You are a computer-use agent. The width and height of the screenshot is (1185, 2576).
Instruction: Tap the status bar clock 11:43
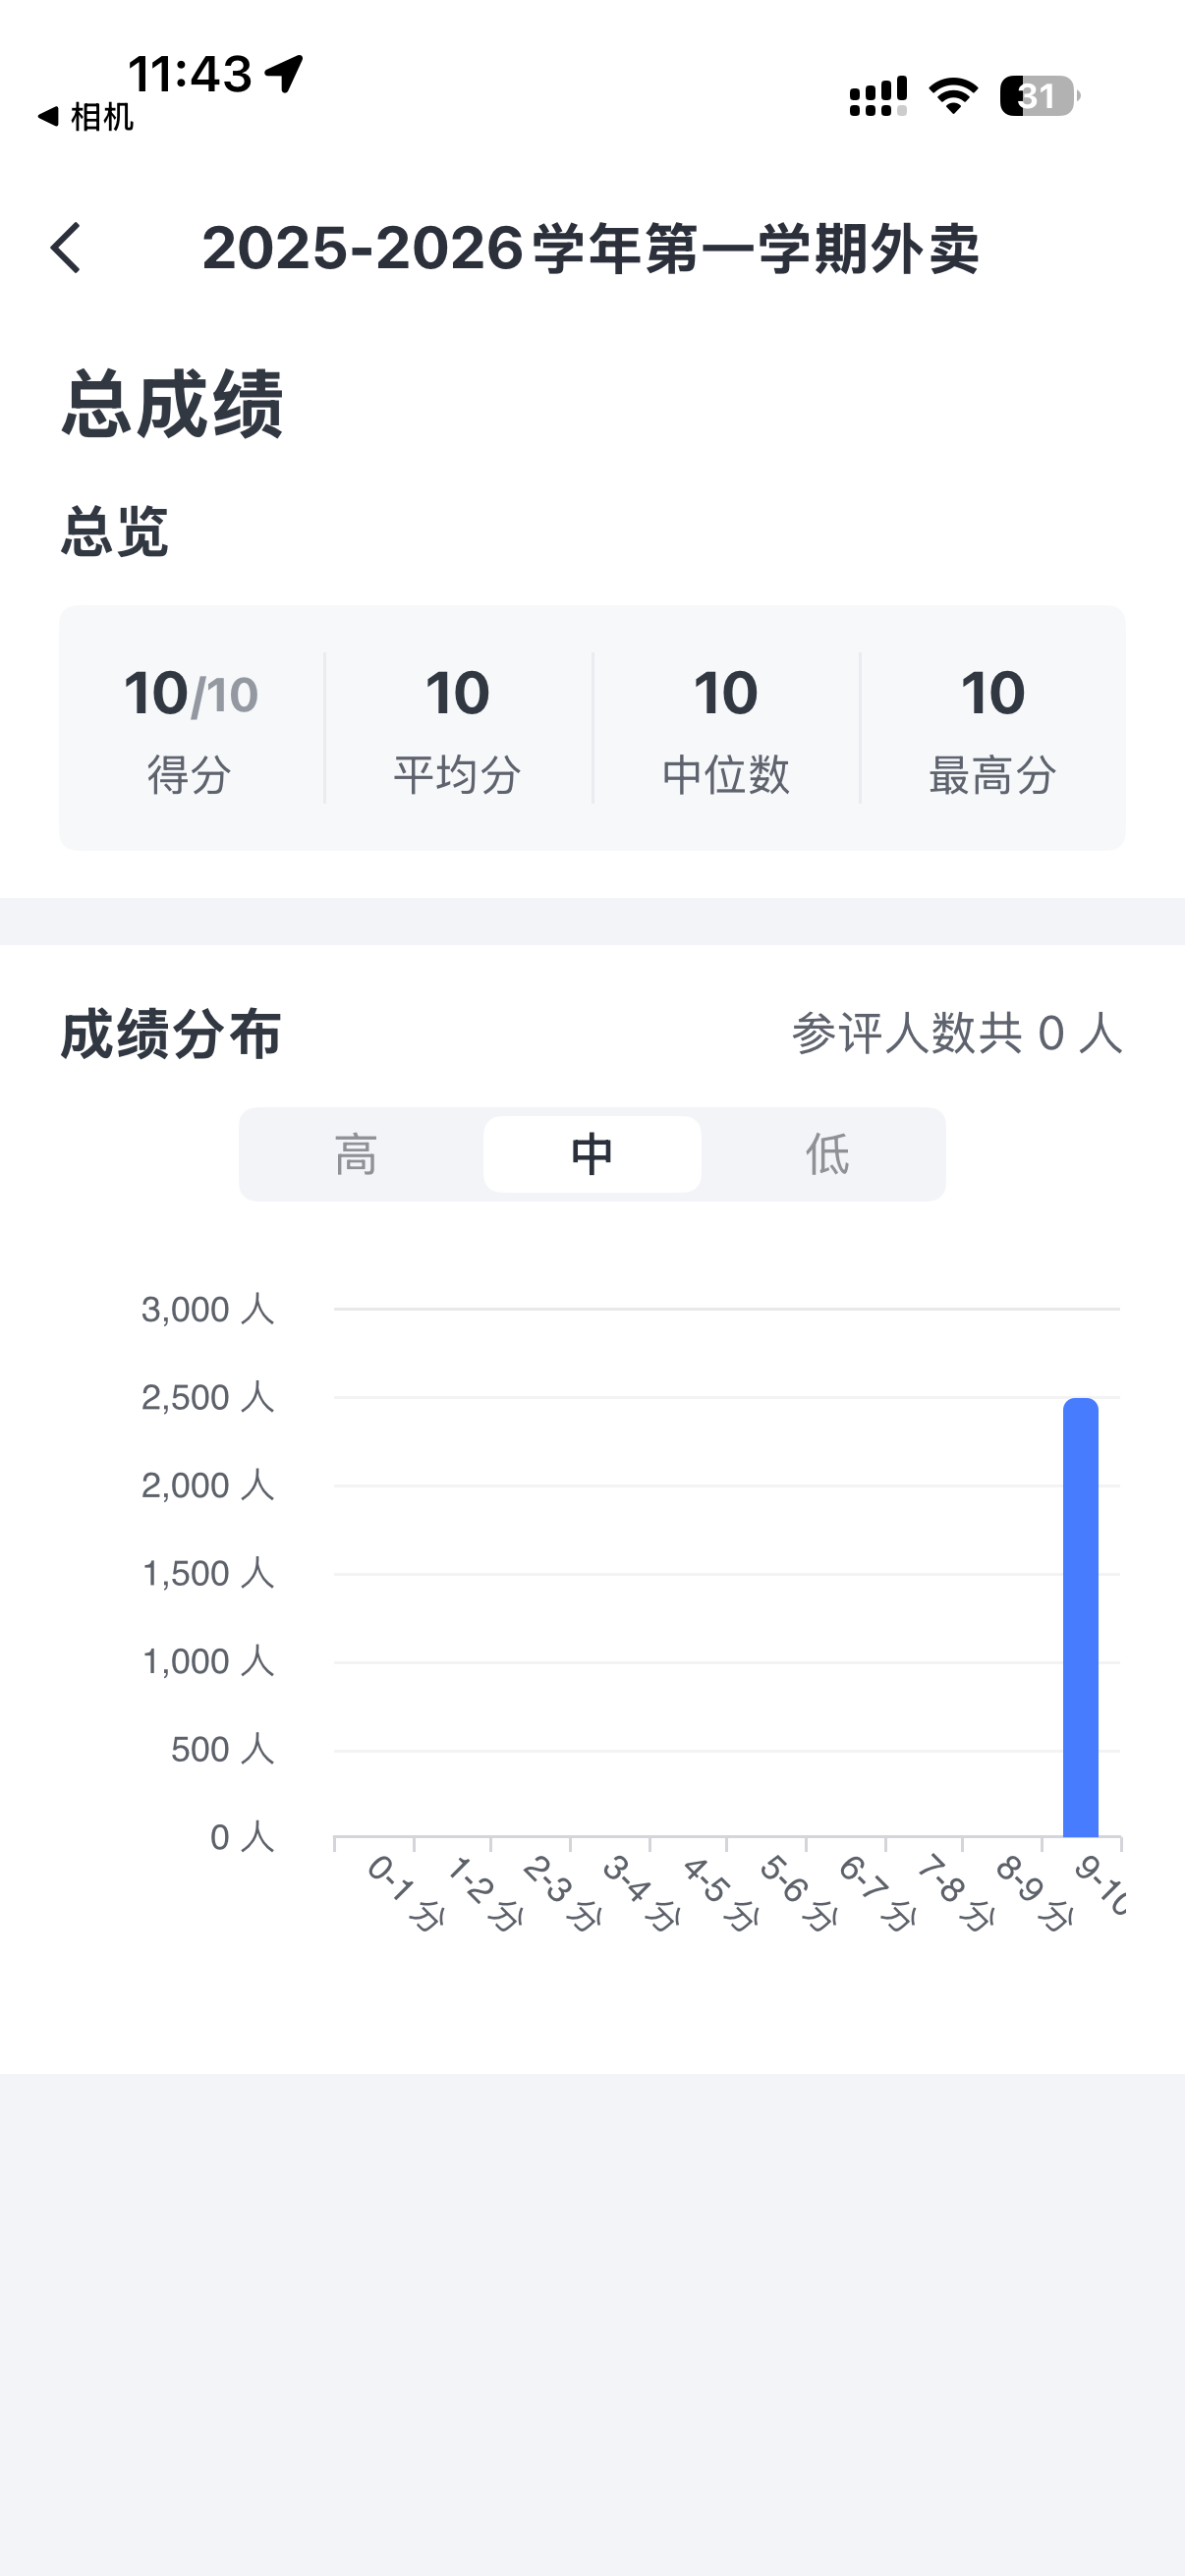tap(190, 73)
